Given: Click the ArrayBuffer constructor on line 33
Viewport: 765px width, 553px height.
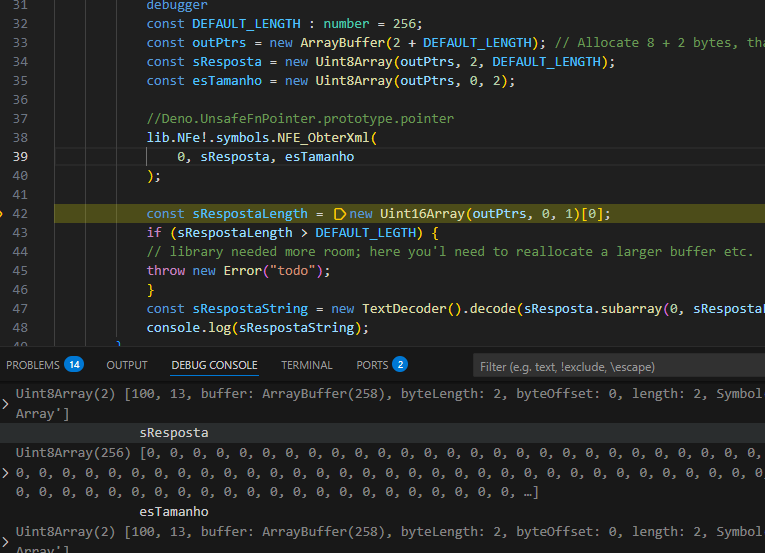Looking at the screenshot, I should tap(342, 43).
